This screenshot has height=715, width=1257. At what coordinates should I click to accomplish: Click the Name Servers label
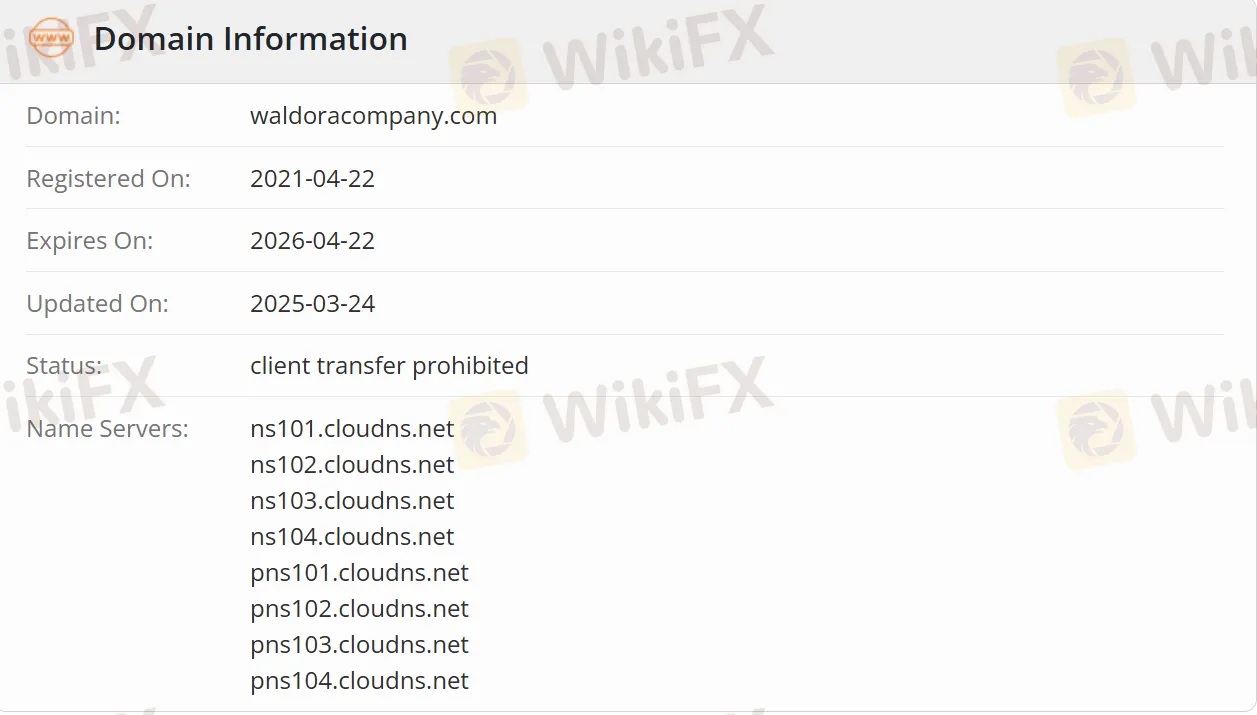(x=107, y=429)
